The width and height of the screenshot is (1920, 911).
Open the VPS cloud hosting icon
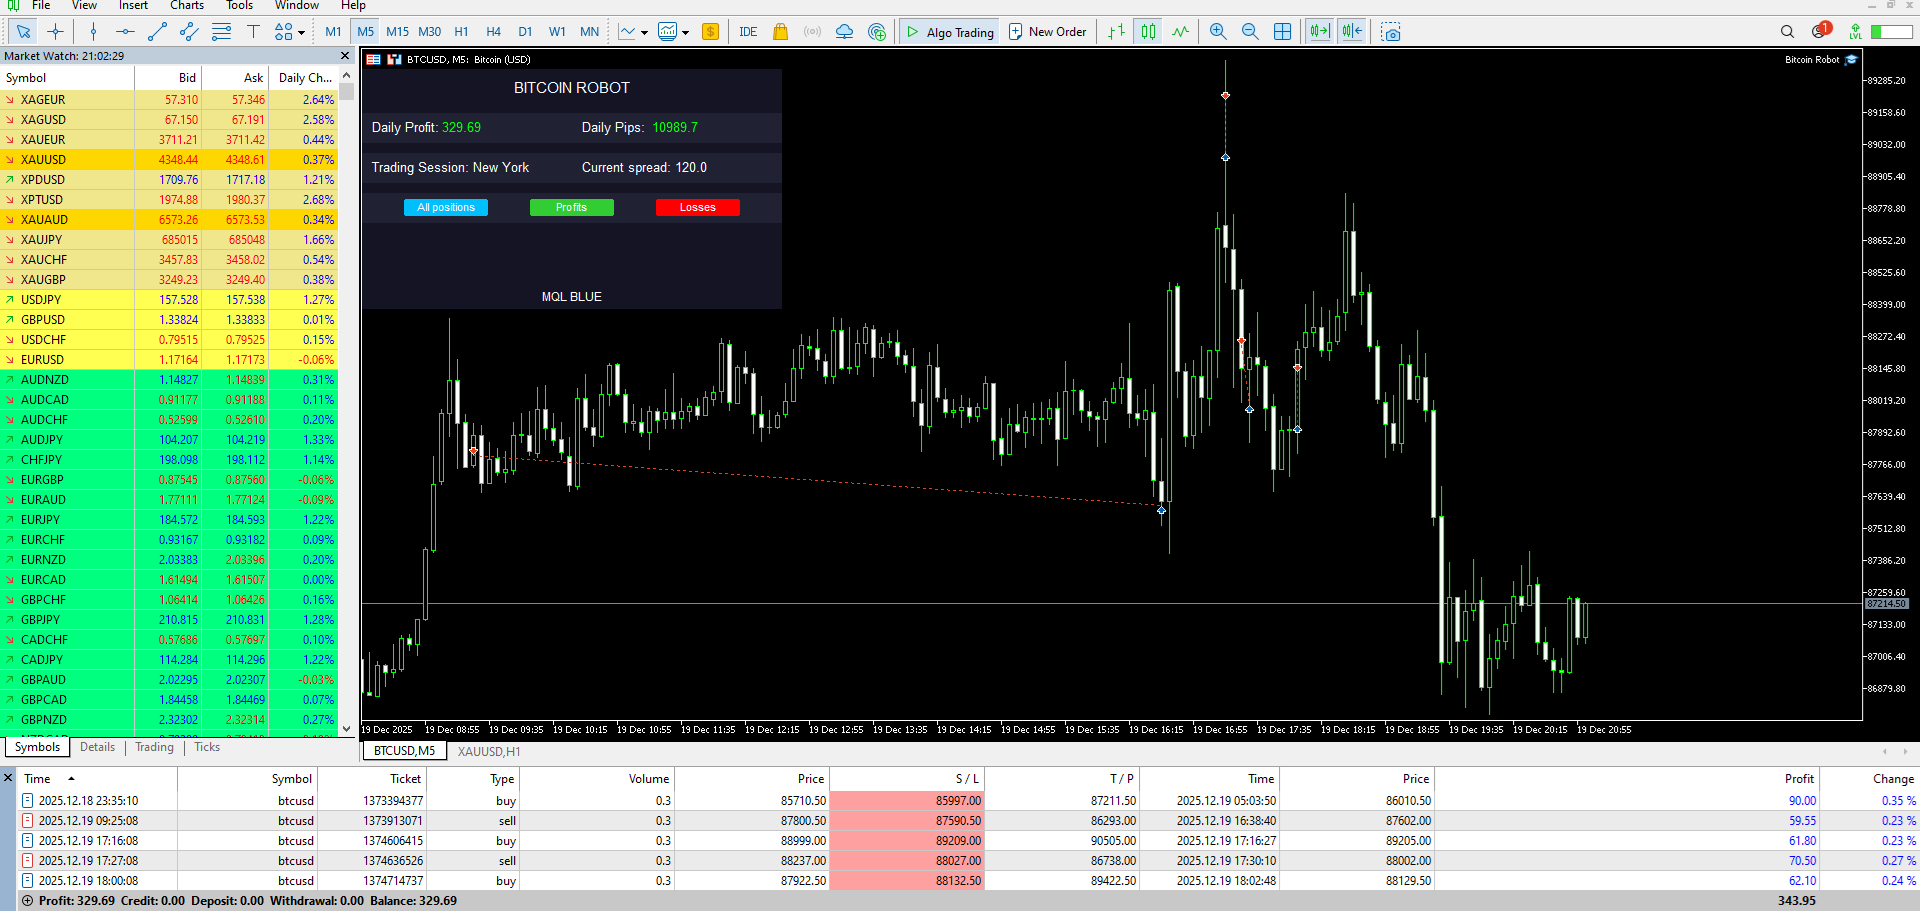pos(844,32)
